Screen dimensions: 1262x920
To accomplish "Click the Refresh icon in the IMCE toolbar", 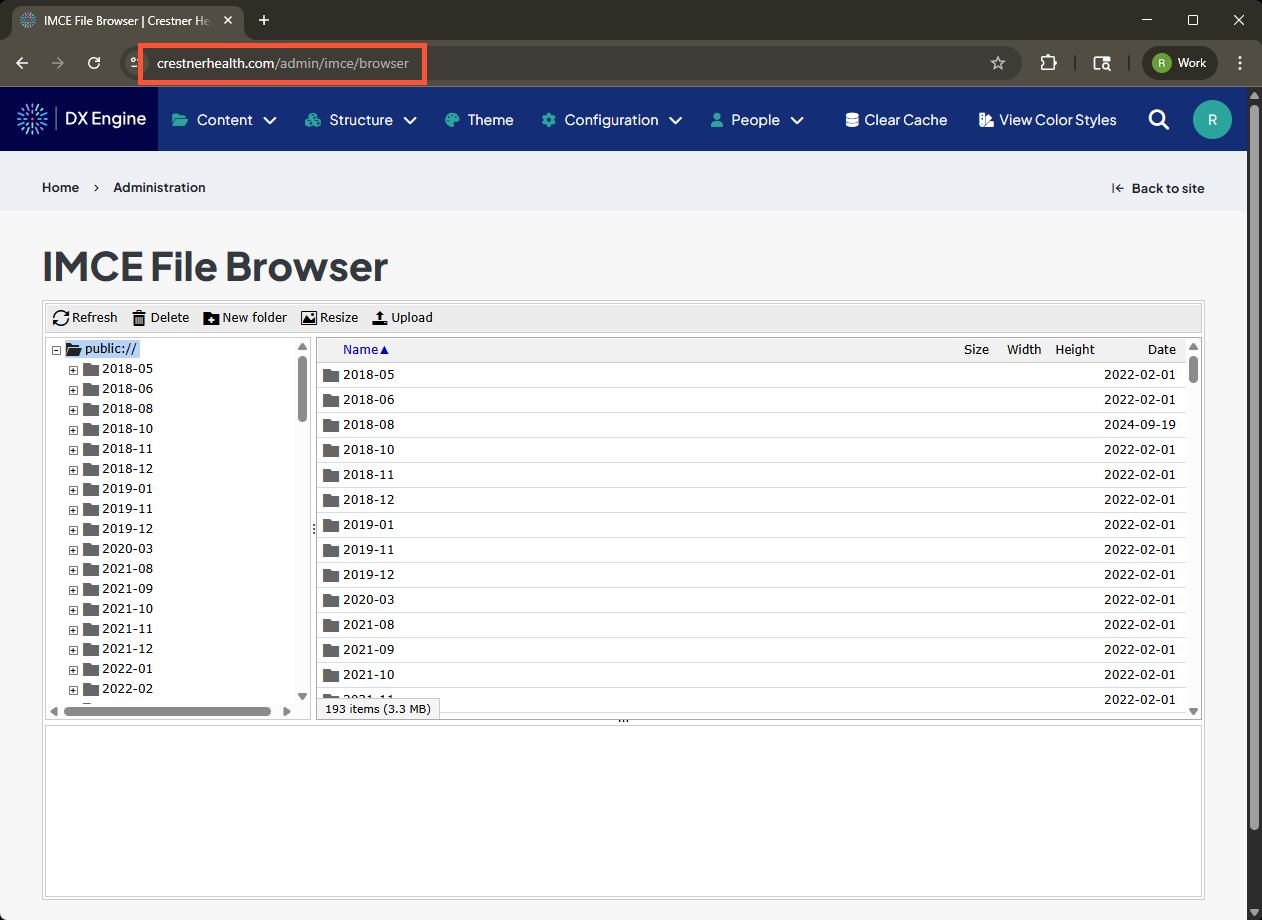I will (61, 317).
